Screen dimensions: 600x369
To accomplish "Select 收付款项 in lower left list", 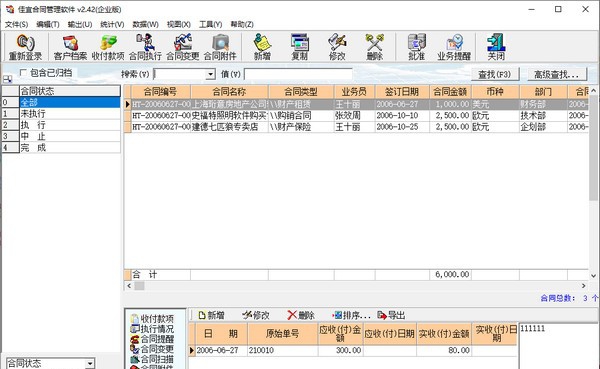I will coord(152,318).
